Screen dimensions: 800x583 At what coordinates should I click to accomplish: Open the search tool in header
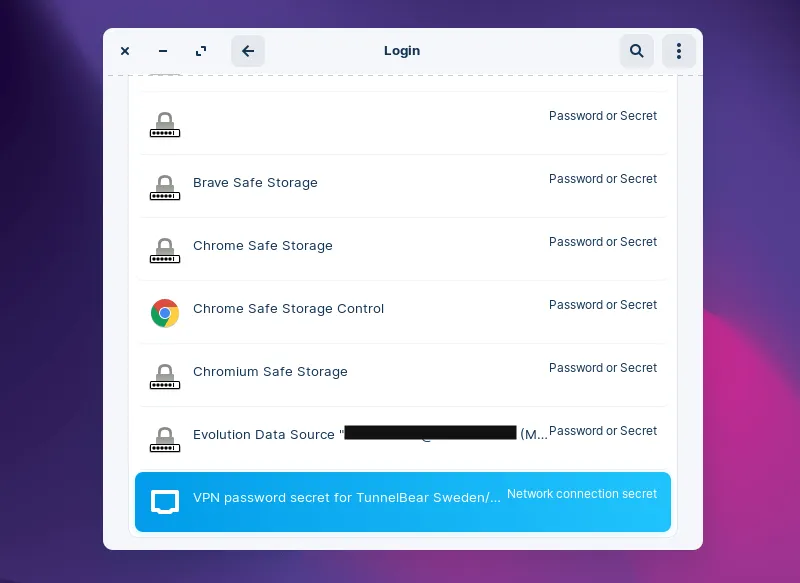click(636, 51)
